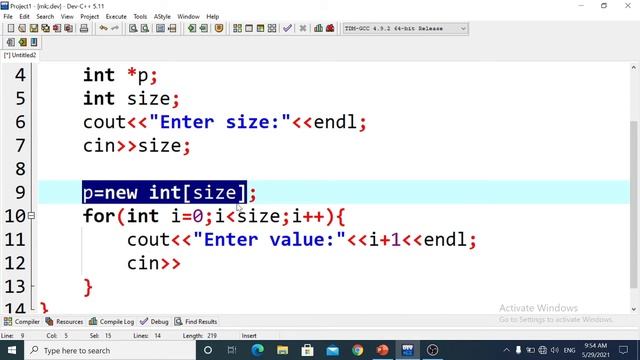Click the taskbar search box

click(110, 350)
